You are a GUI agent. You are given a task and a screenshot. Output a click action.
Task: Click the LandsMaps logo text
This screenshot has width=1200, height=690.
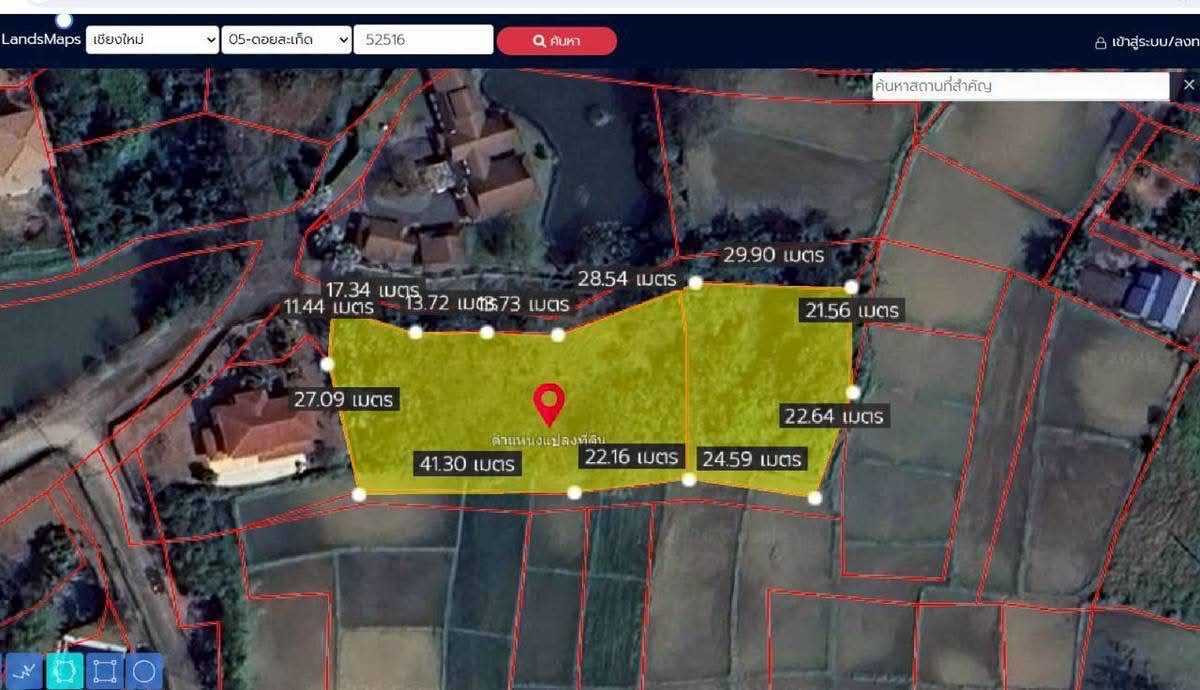tap(41, 39)
